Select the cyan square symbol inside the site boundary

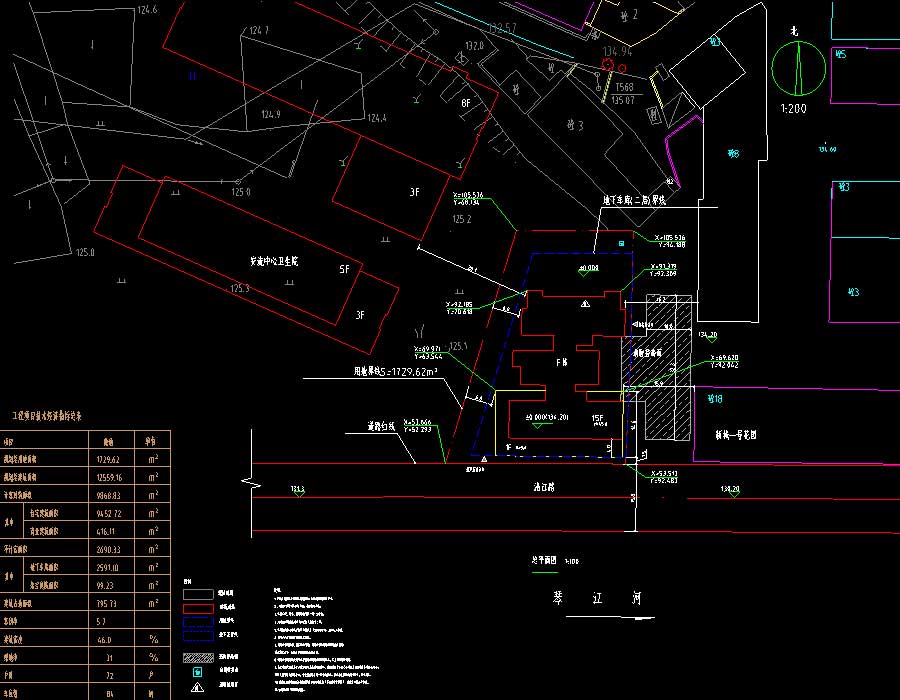pos(621,244)
